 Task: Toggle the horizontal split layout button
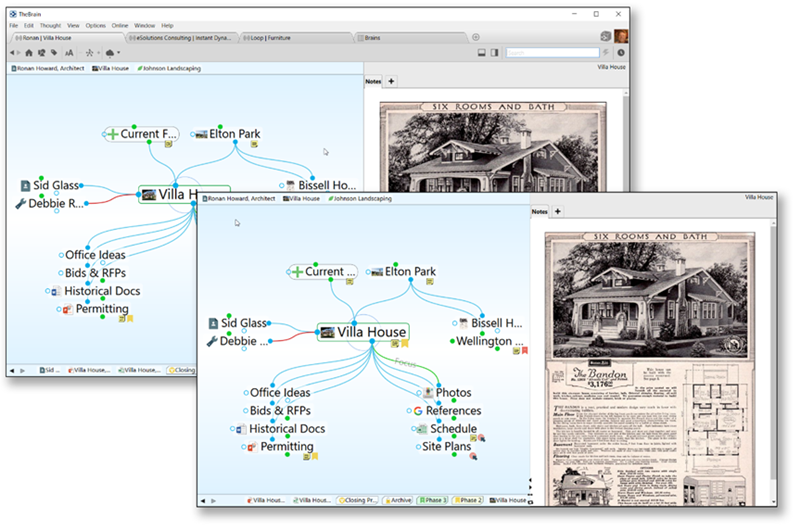pos(480,52)
